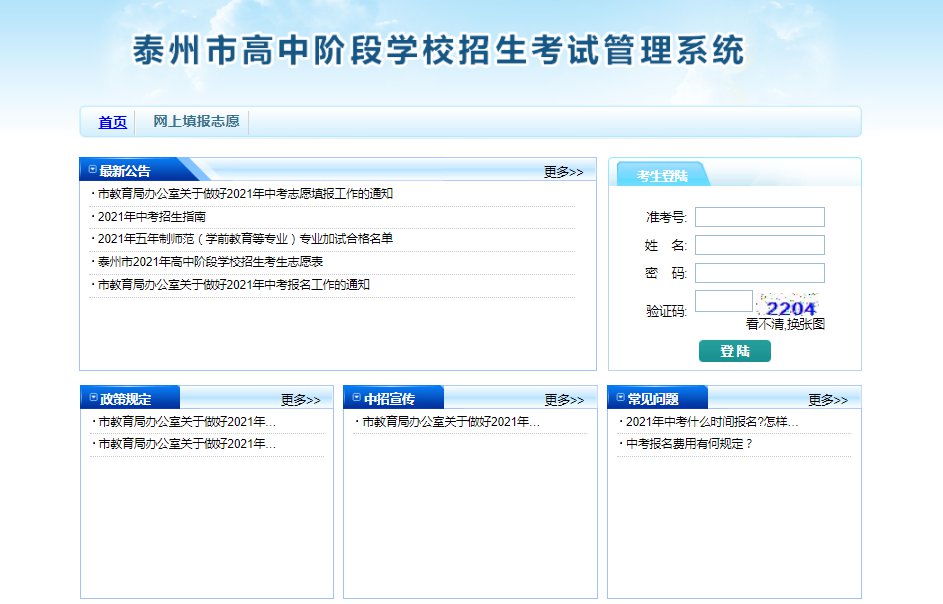Open 中考报名费用有何规定？ question
943x604 pixels.
[x=688, y=444]
